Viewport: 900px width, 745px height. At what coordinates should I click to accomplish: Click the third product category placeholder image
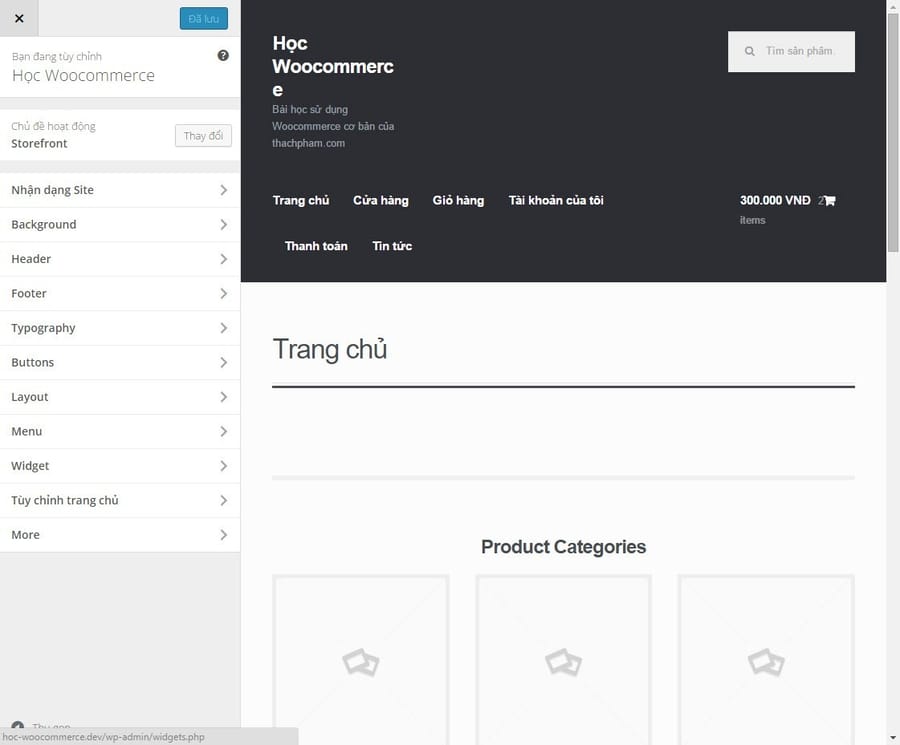coord(766,660)
